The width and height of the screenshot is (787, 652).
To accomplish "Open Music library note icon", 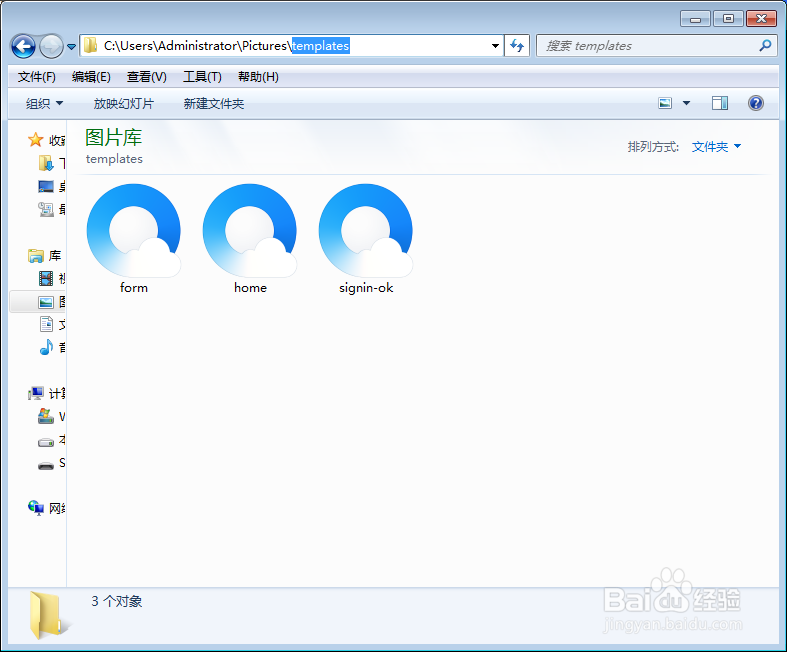I will tap(46, 347).
